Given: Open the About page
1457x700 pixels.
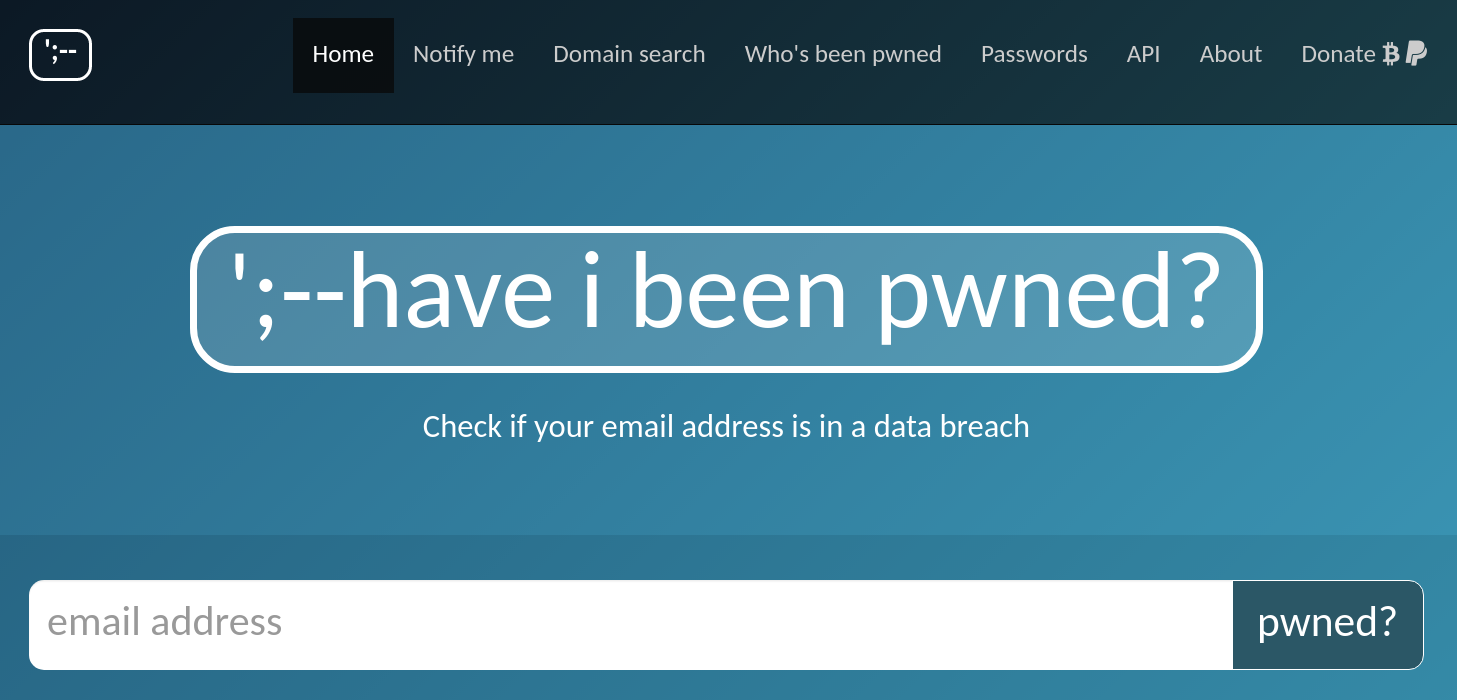Looking at the screenshot, I should coord(1230,55).
